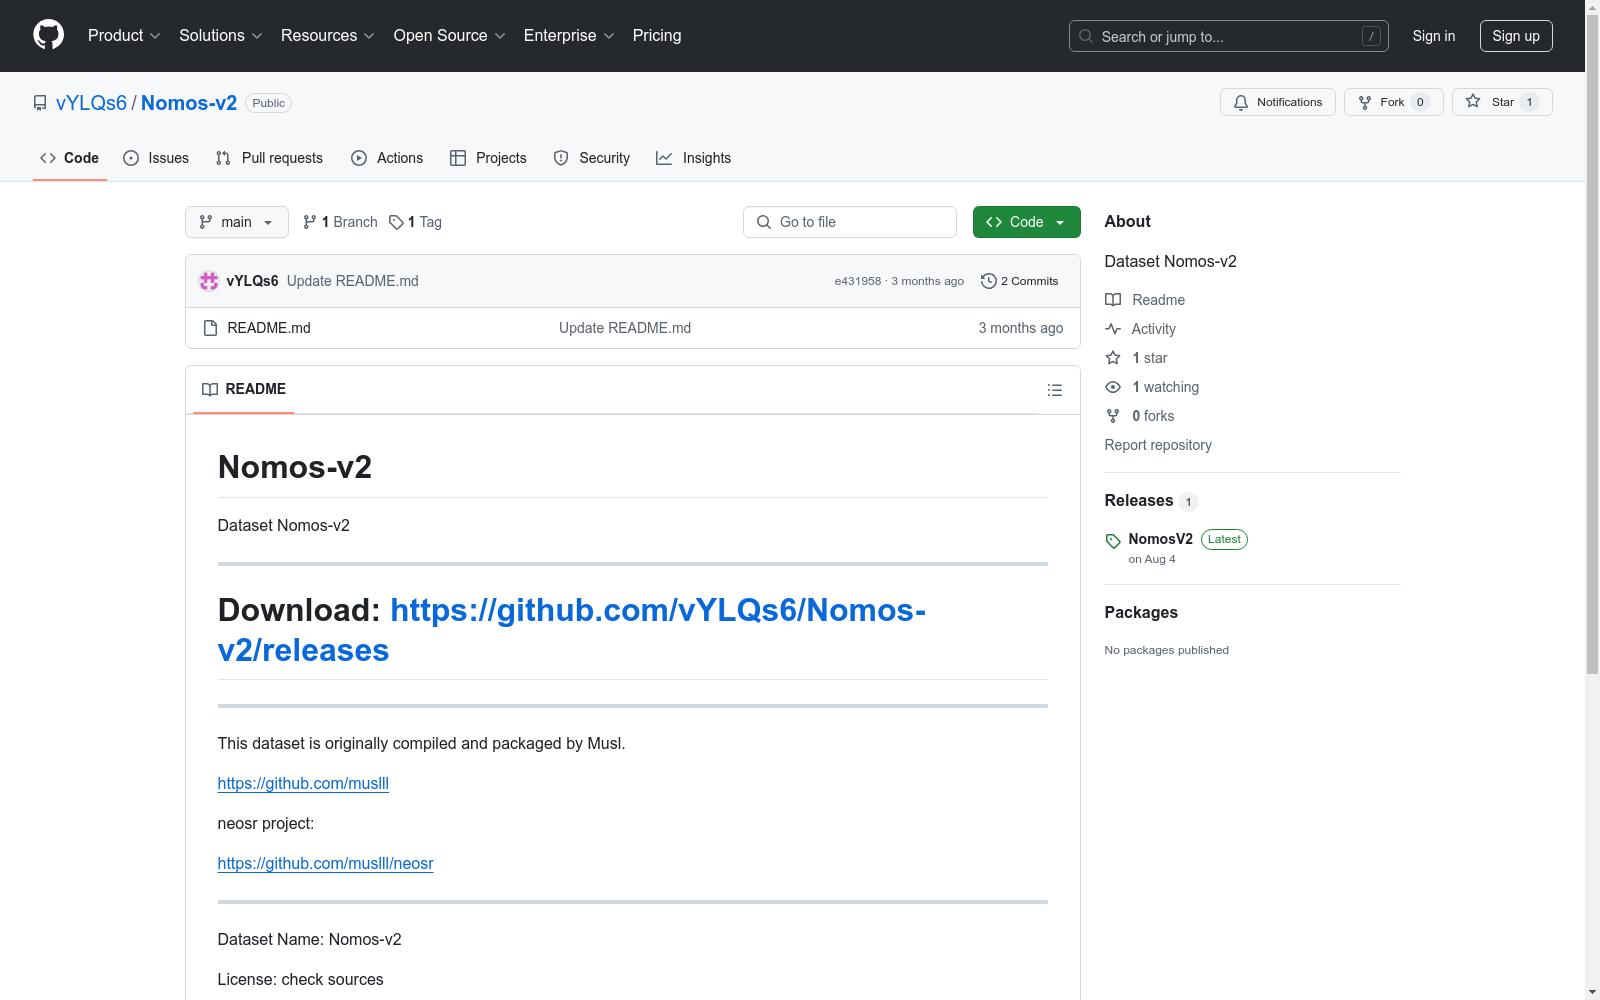The width and height of the screenshot is (1600, 1000).
Task: Click the fork icon next to 0 forks
Action: coord(1113,416)
